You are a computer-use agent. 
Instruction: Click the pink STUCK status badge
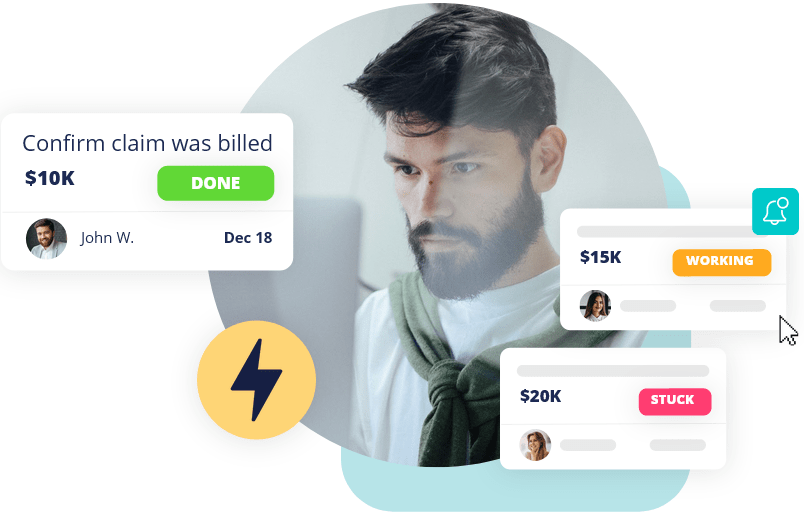675,402
